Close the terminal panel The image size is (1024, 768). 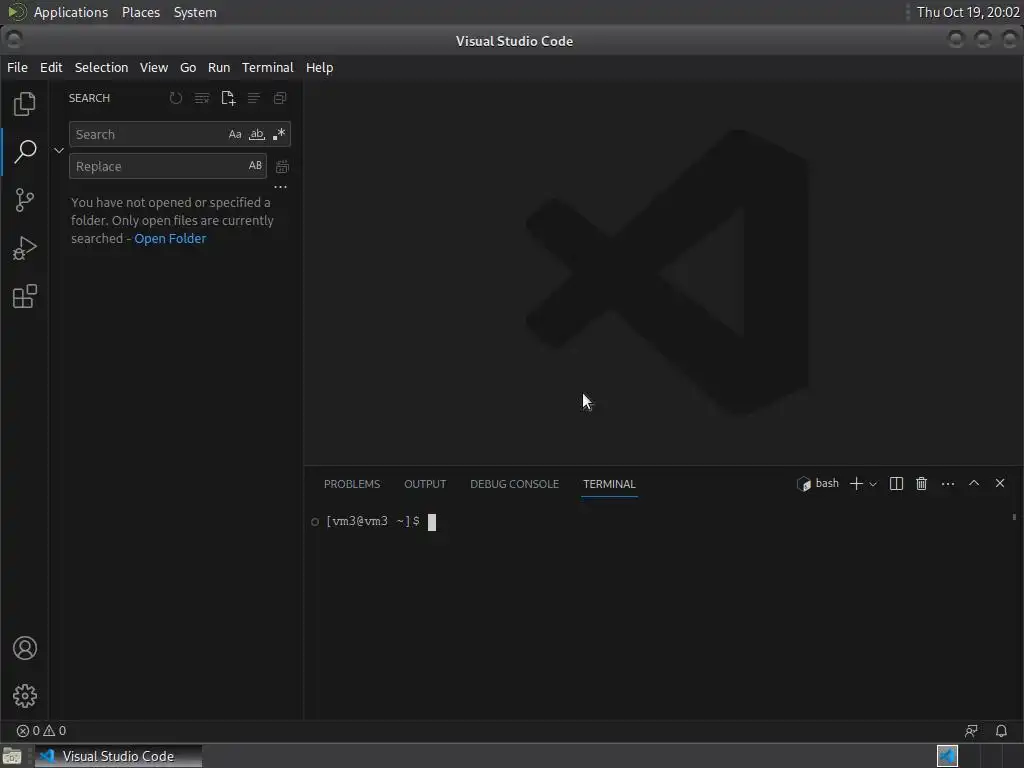(1000, 483)
